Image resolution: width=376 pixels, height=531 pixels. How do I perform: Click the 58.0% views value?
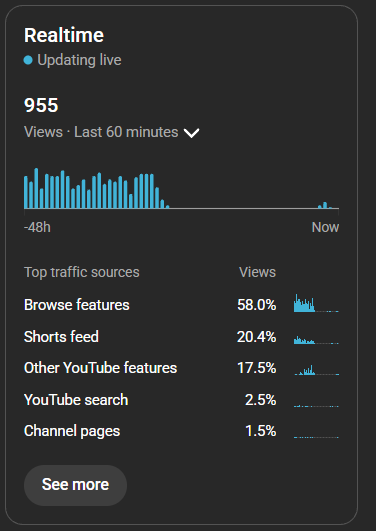256,305
